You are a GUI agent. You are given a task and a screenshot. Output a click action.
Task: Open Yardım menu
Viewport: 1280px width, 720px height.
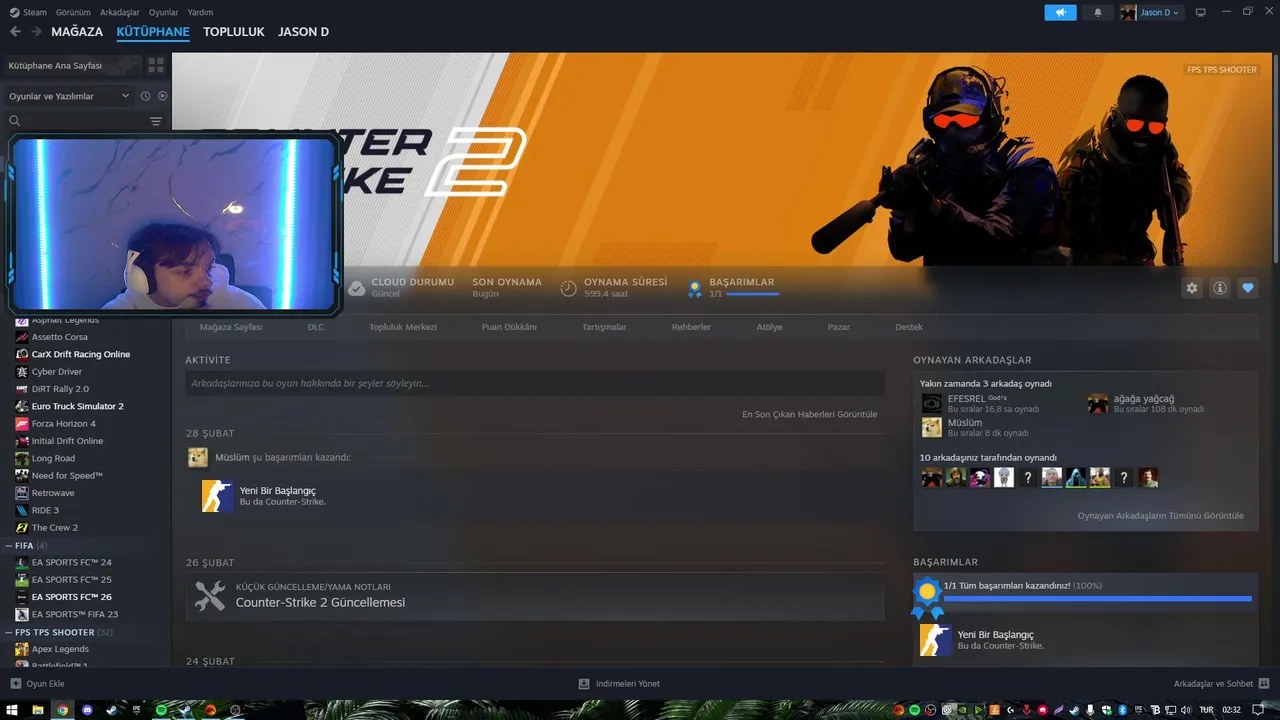point(200,13)
